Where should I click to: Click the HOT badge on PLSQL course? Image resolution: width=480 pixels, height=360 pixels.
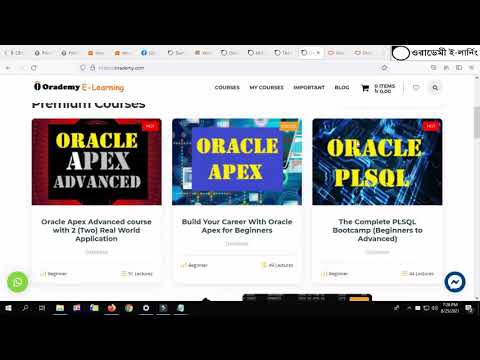(431, 126)
